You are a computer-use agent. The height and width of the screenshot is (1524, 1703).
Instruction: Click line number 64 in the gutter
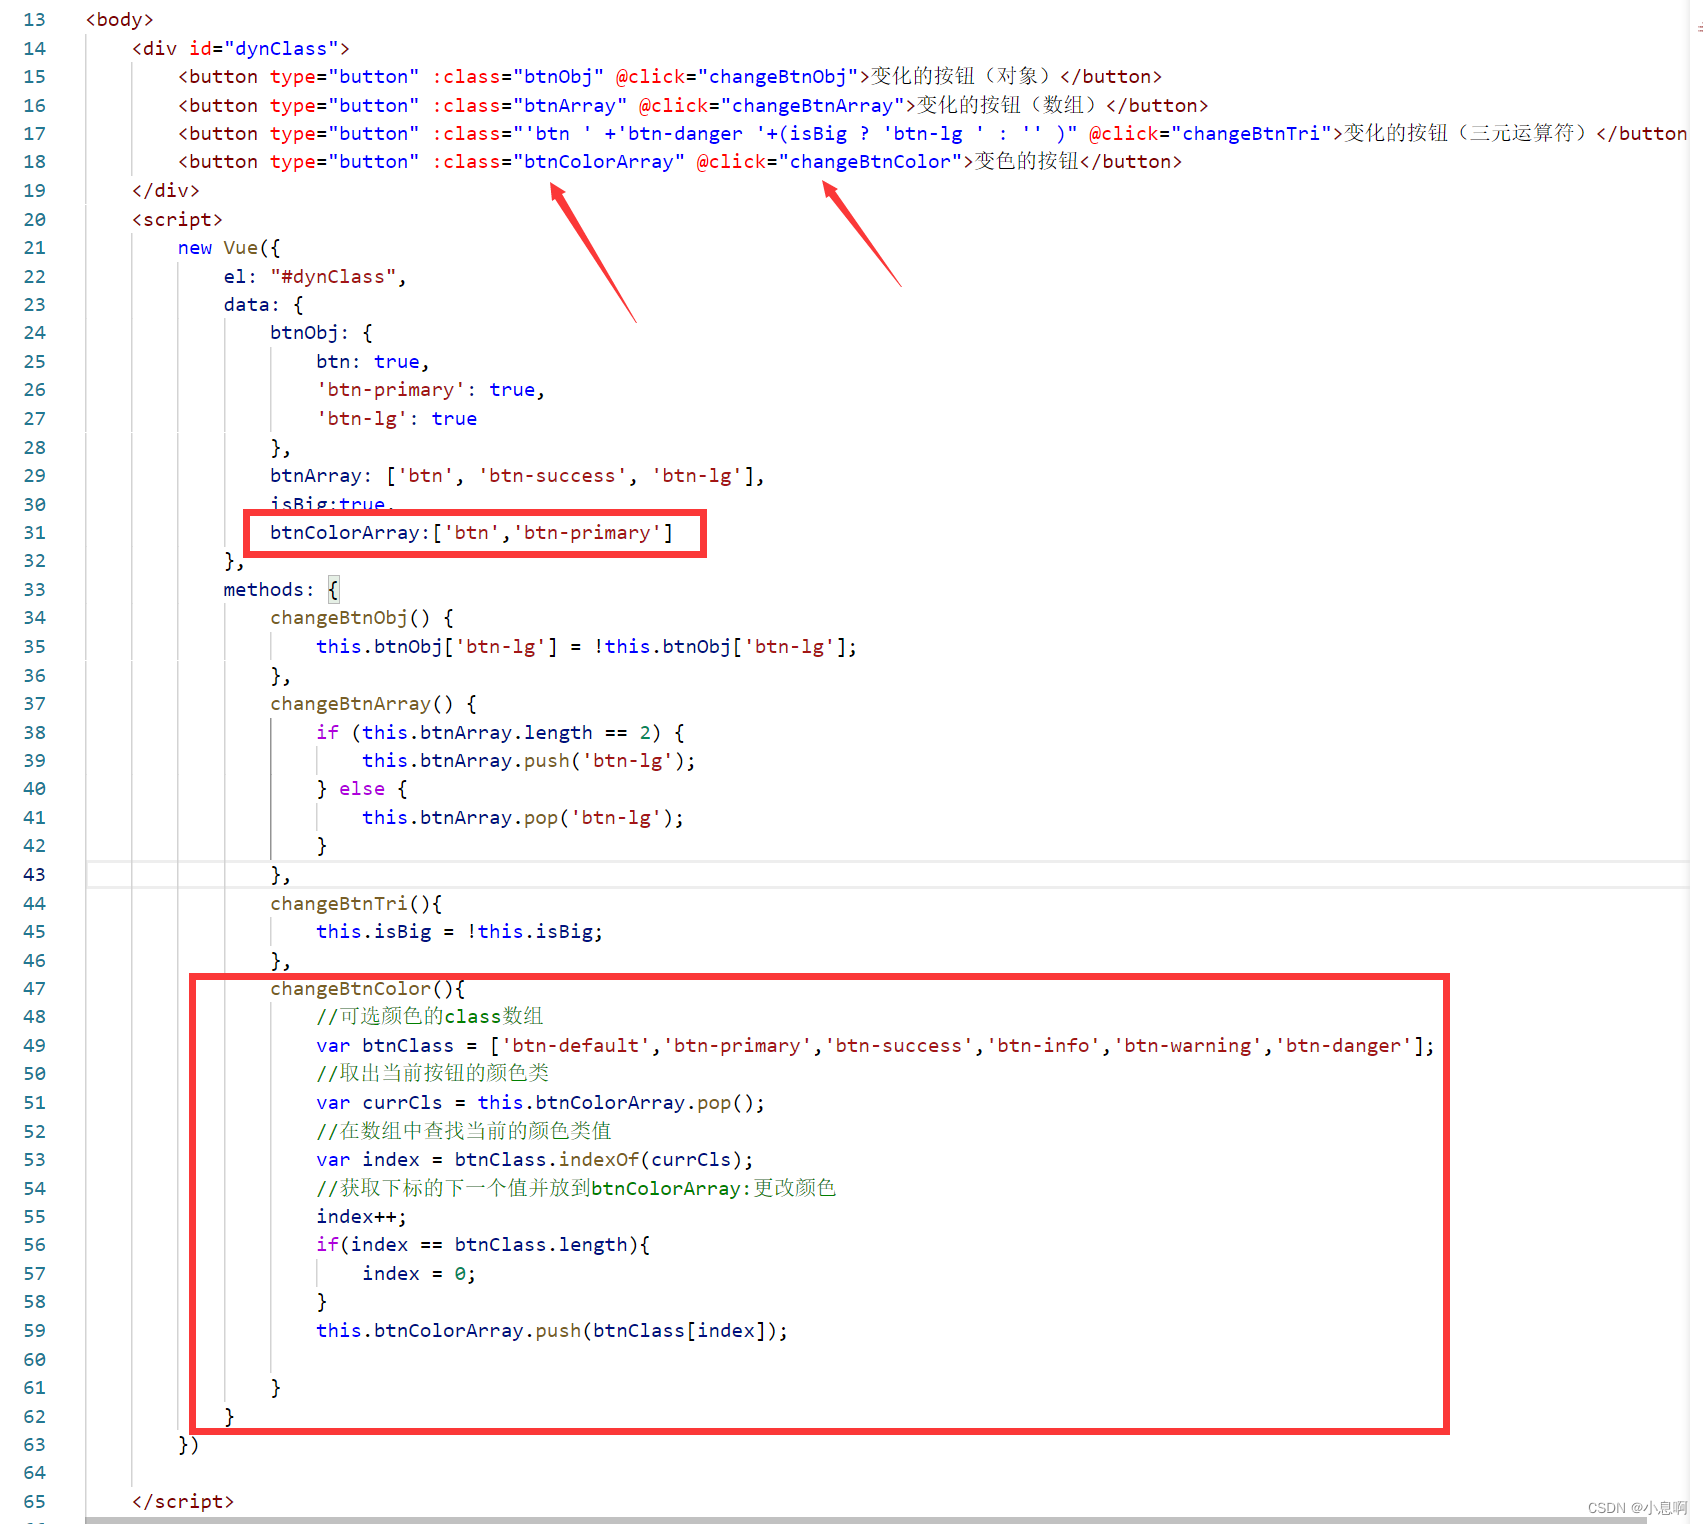[34, 1473]
